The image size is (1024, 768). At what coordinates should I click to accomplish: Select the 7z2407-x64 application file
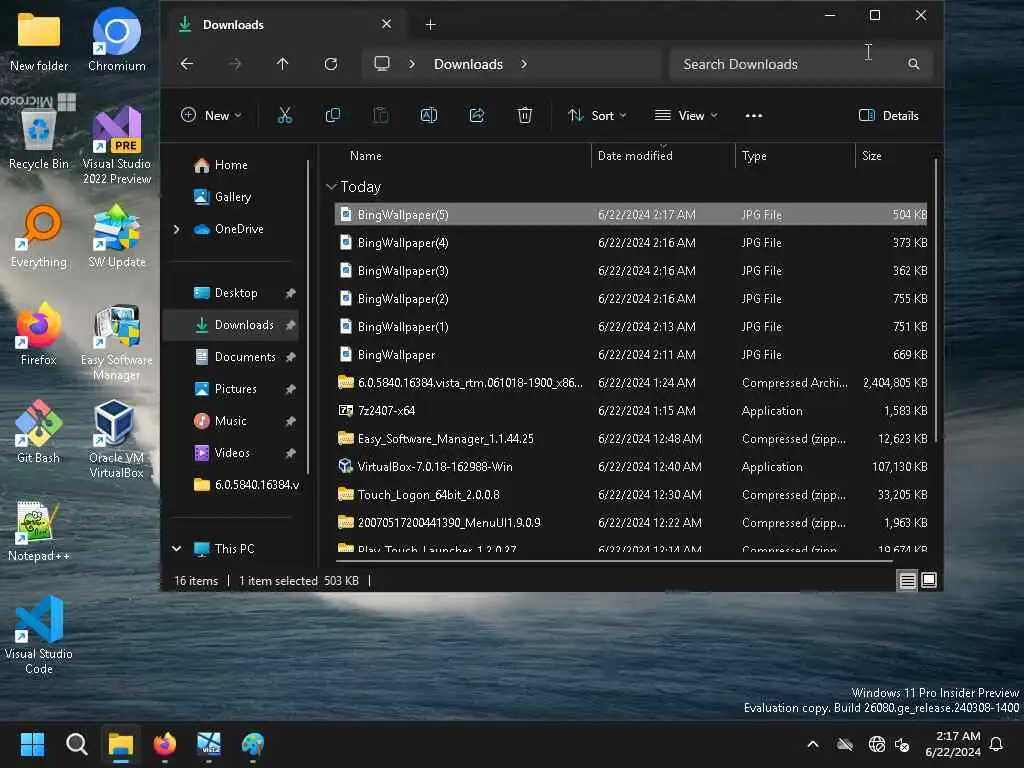pyautogui.click(x=630, y=411)
